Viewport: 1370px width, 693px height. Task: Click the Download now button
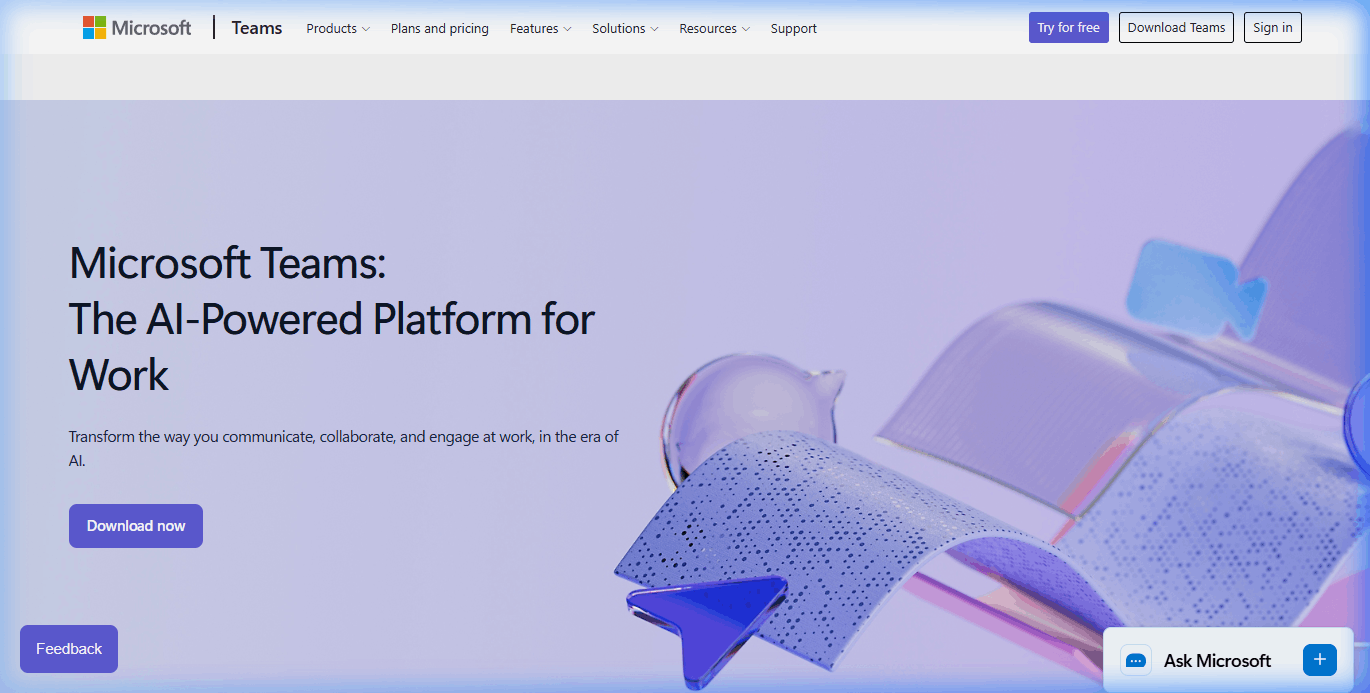(x=136, y=526)
